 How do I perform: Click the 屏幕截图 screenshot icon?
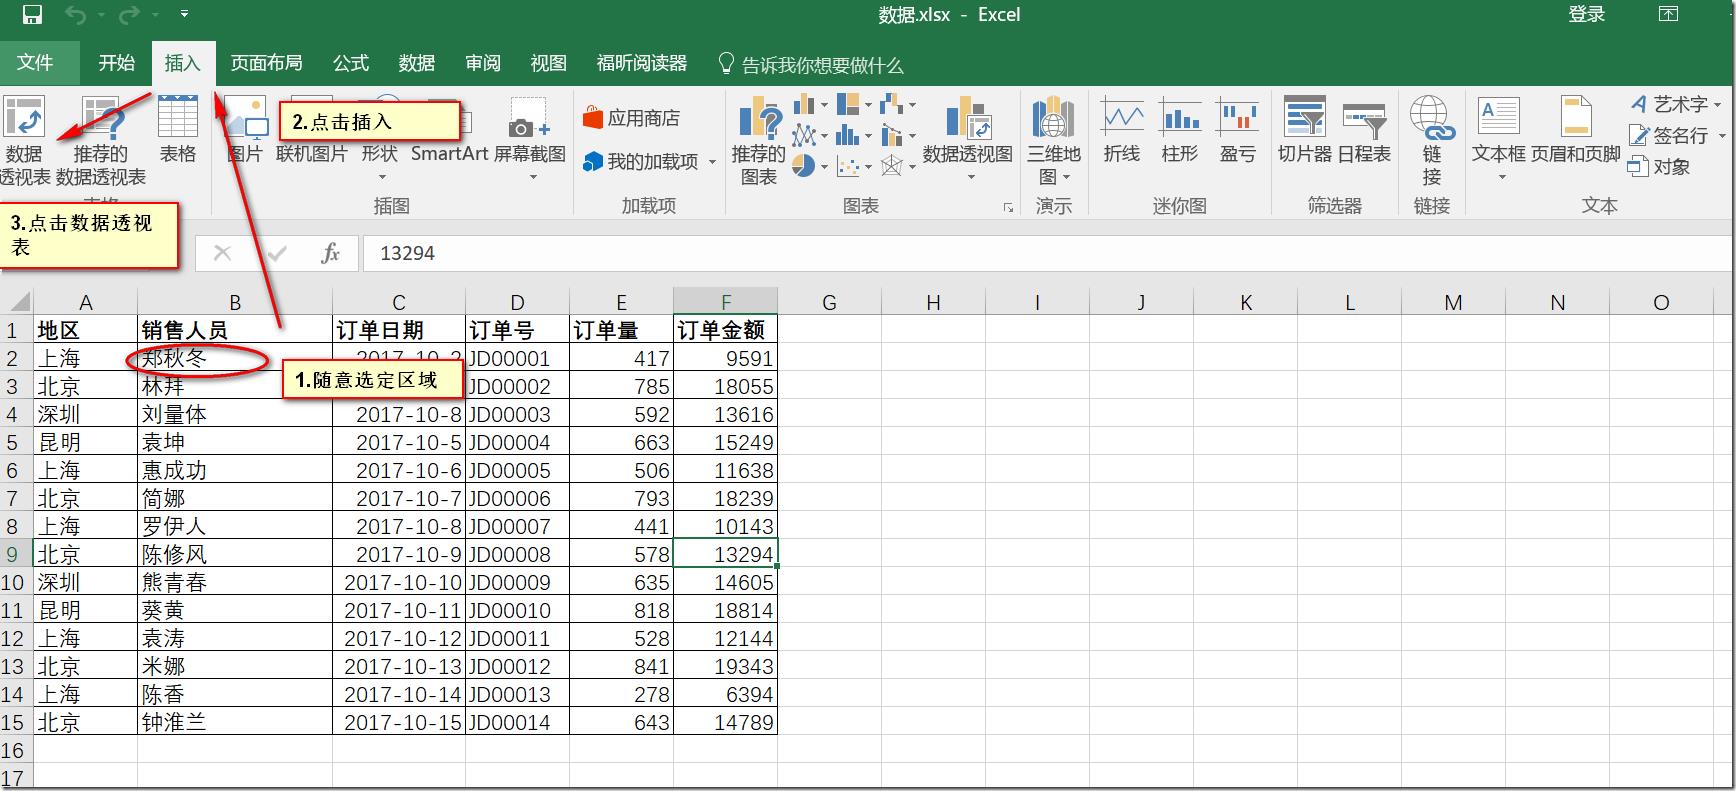point(529,120)
